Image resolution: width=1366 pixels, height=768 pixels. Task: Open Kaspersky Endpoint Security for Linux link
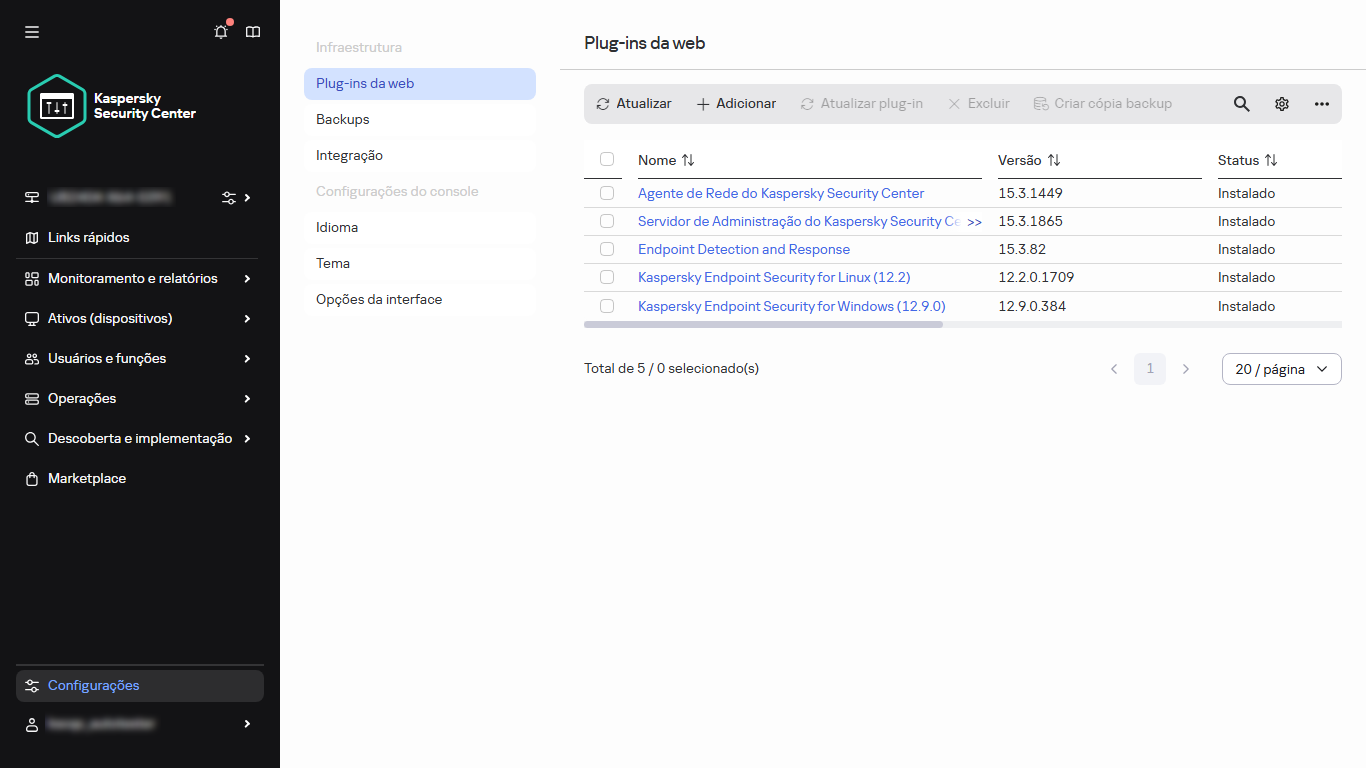774,277
